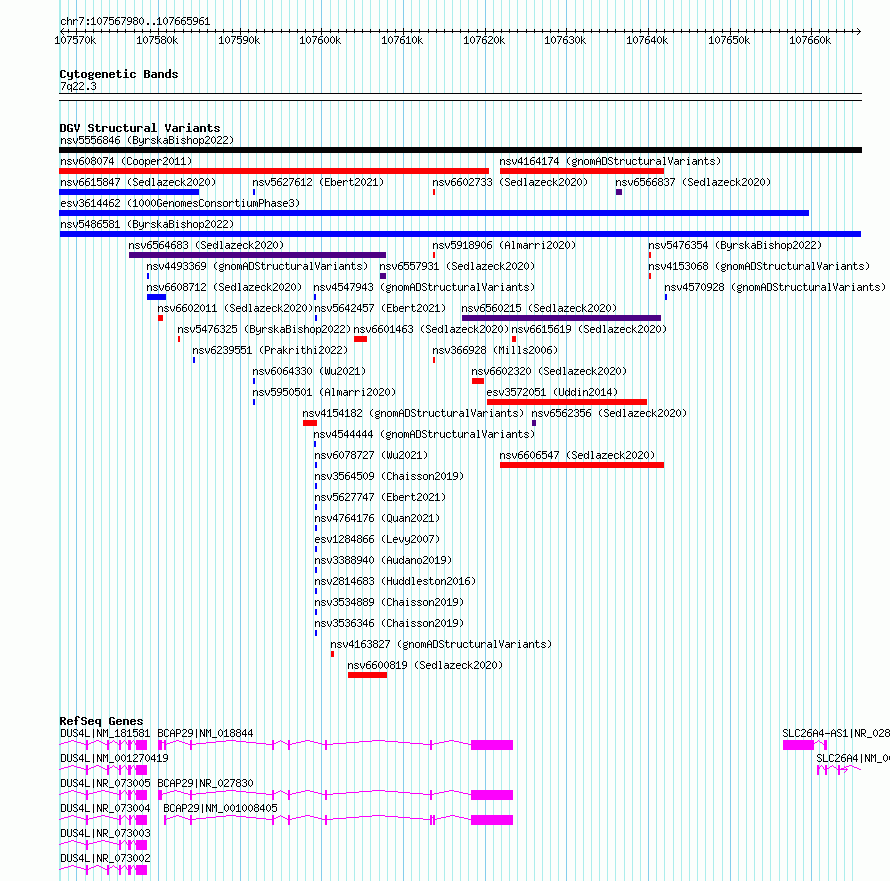This screenshot has width=890, height=881.
Task: Click the BCAP29|NM_001008405 gene label
Action: pyautogui.click(x=220, y=808)
